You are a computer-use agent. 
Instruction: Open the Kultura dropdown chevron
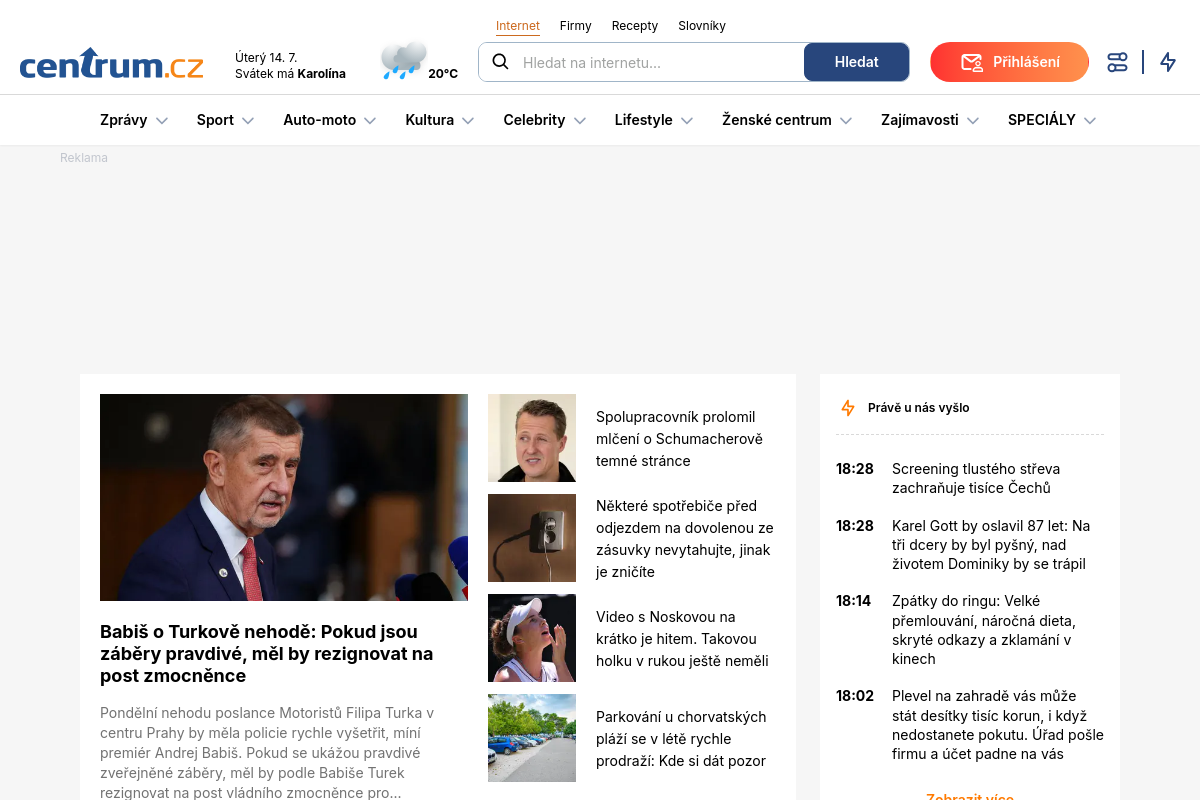468,120
